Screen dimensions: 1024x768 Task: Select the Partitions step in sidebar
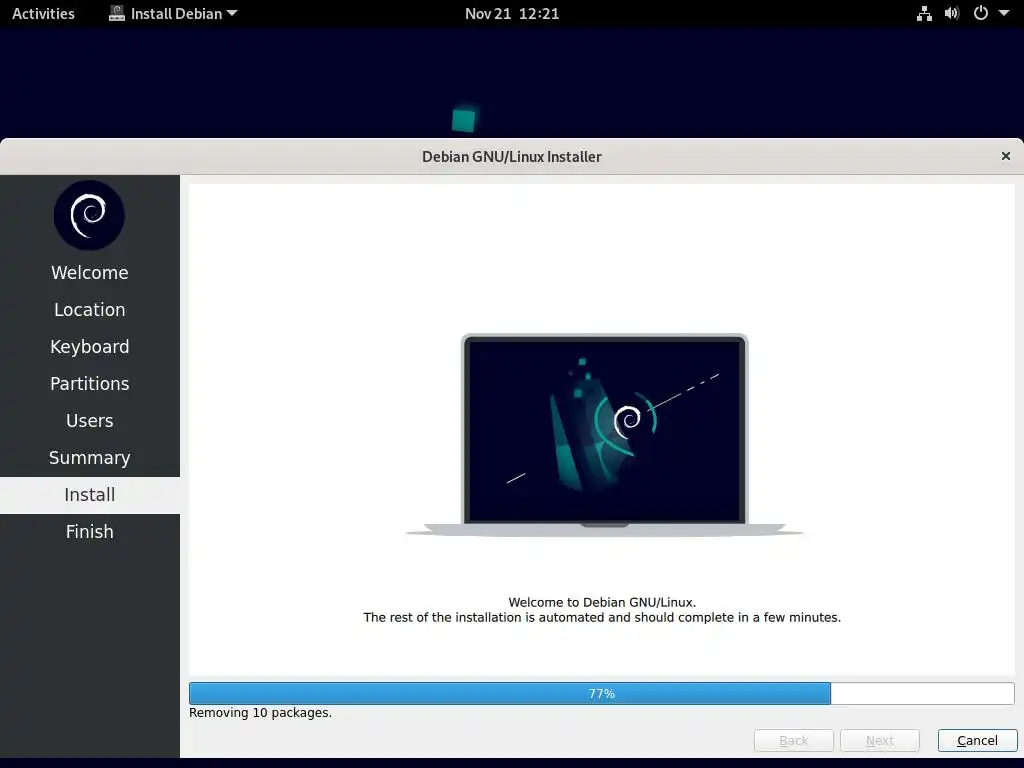point(89,384)
